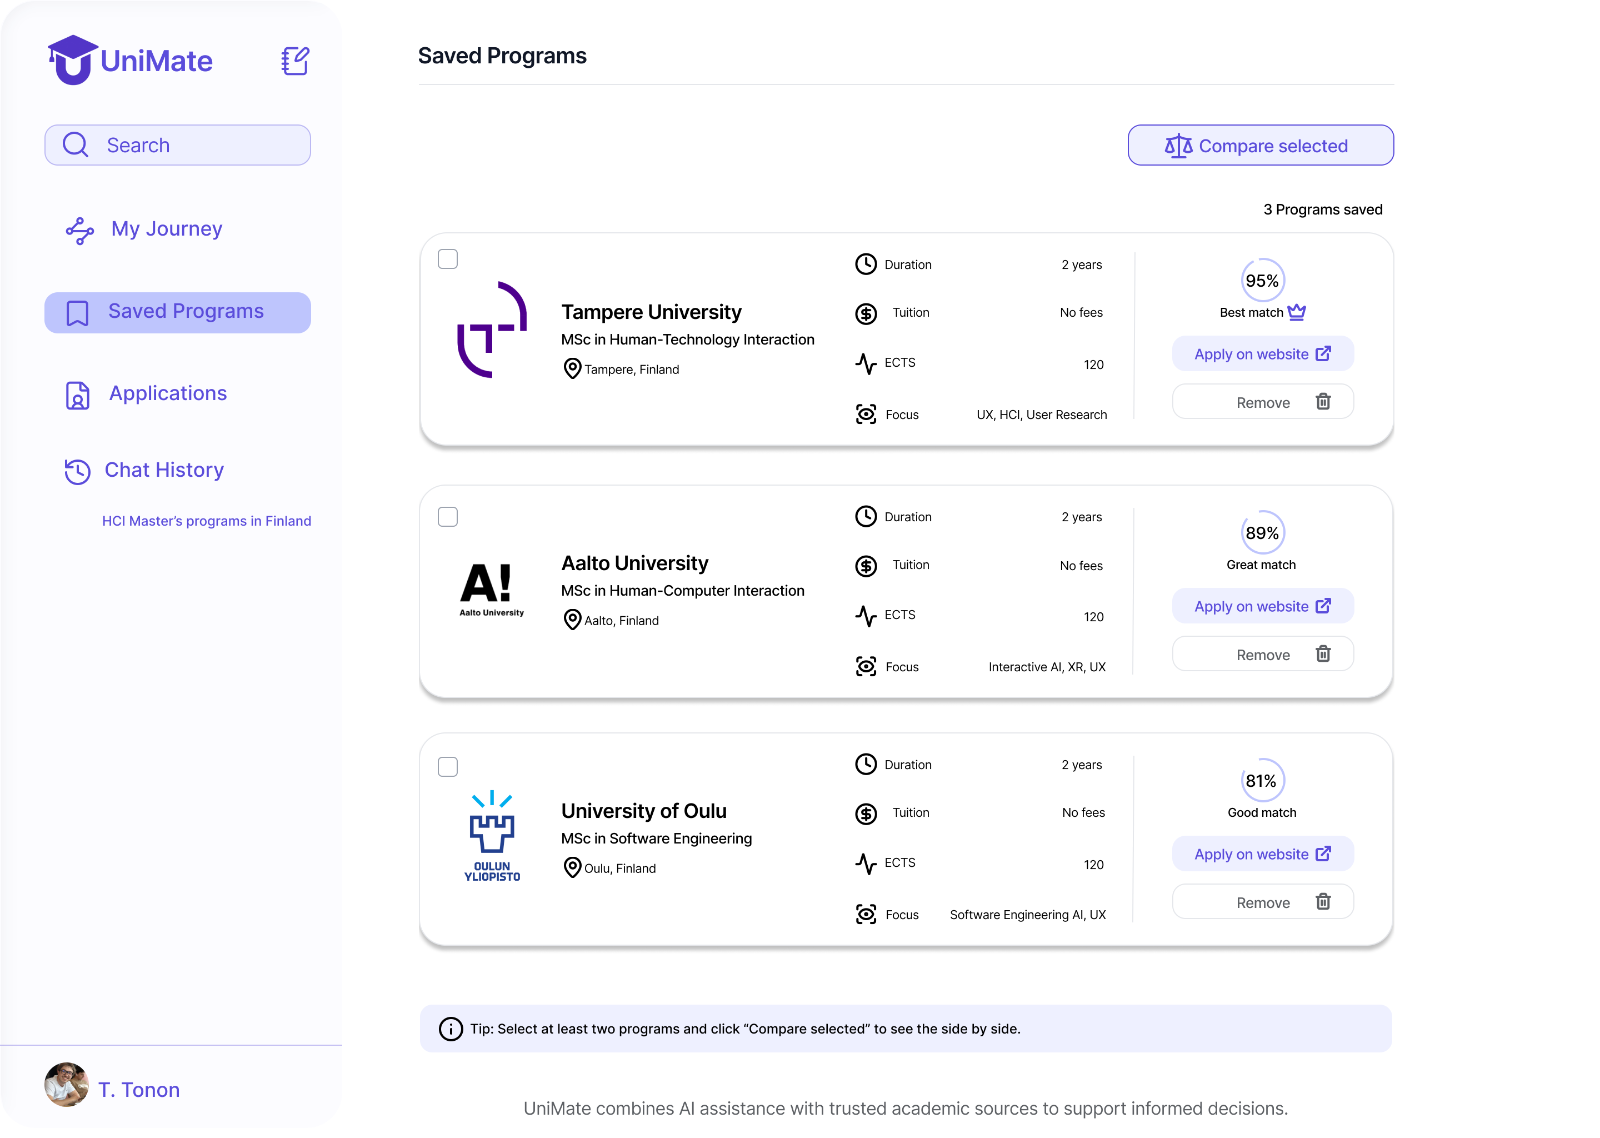1600x1138 pixels.
Task: Click the My Journey route icon
Action: 80,230
